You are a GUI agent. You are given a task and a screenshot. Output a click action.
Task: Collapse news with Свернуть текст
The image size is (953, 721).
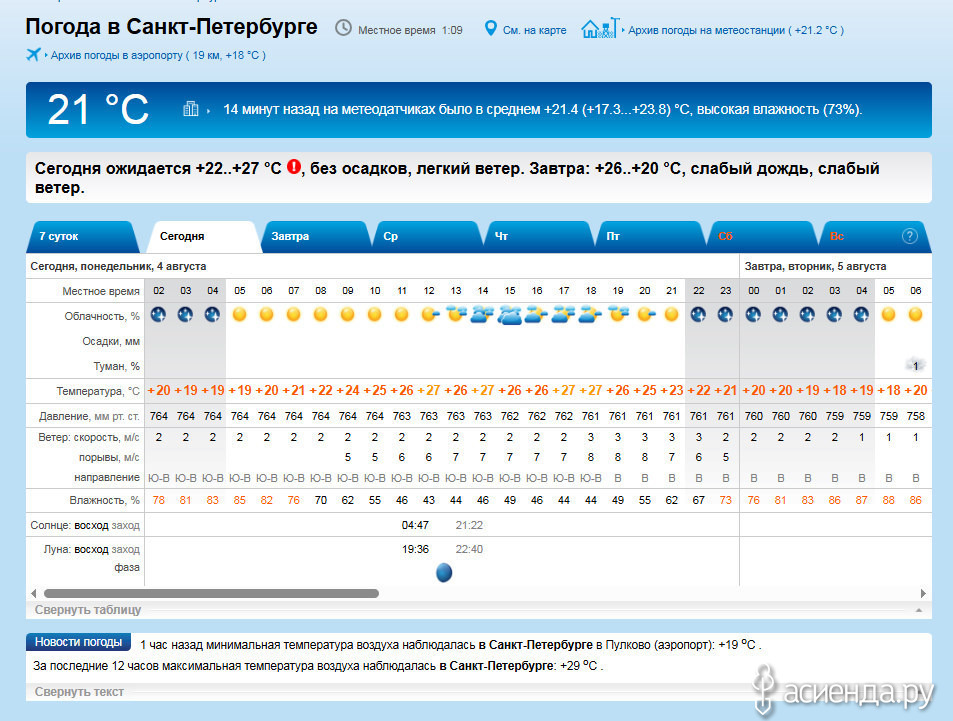79,691
